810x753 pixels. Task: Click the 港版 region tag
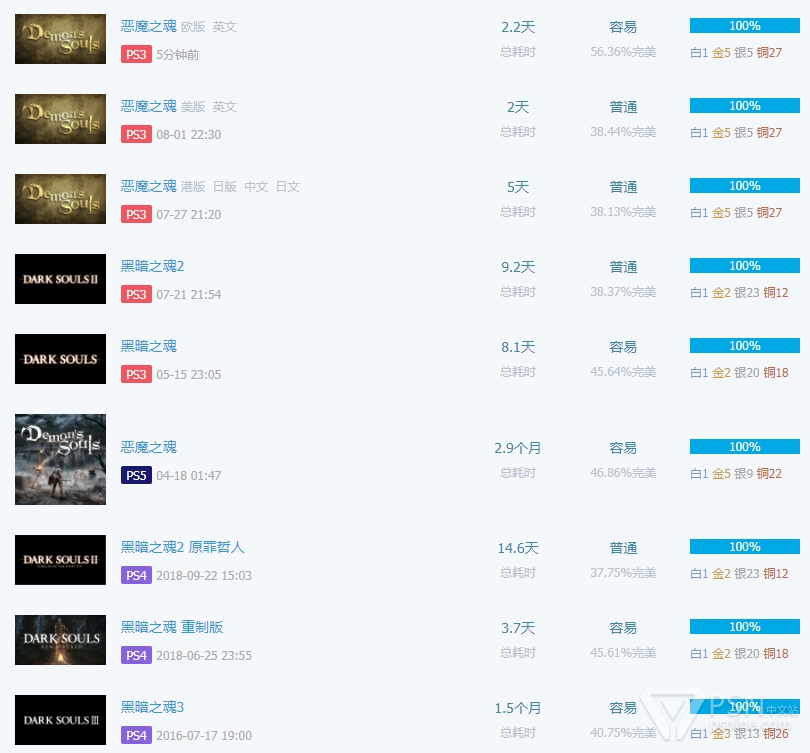193,187
